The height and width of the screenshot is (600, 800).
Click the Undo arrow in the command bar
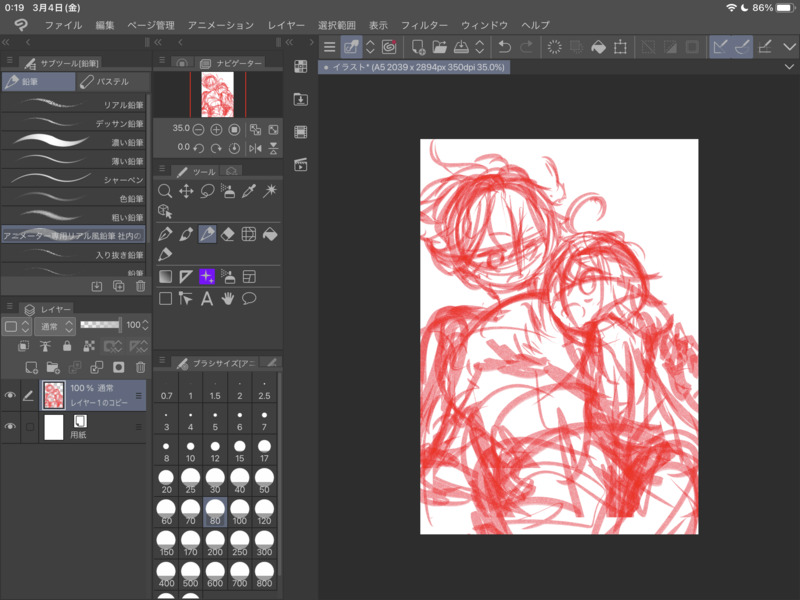(x=505, y=47)
